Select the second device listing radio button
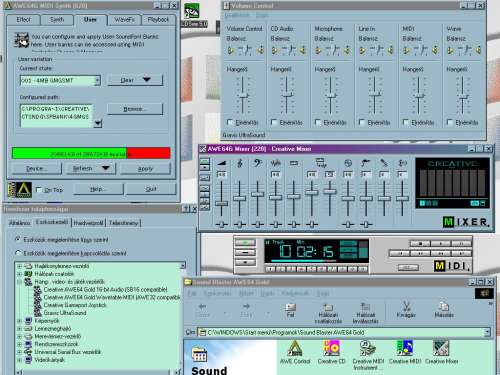The width and height of the screenshot is (500, 375). pos(18,253)
